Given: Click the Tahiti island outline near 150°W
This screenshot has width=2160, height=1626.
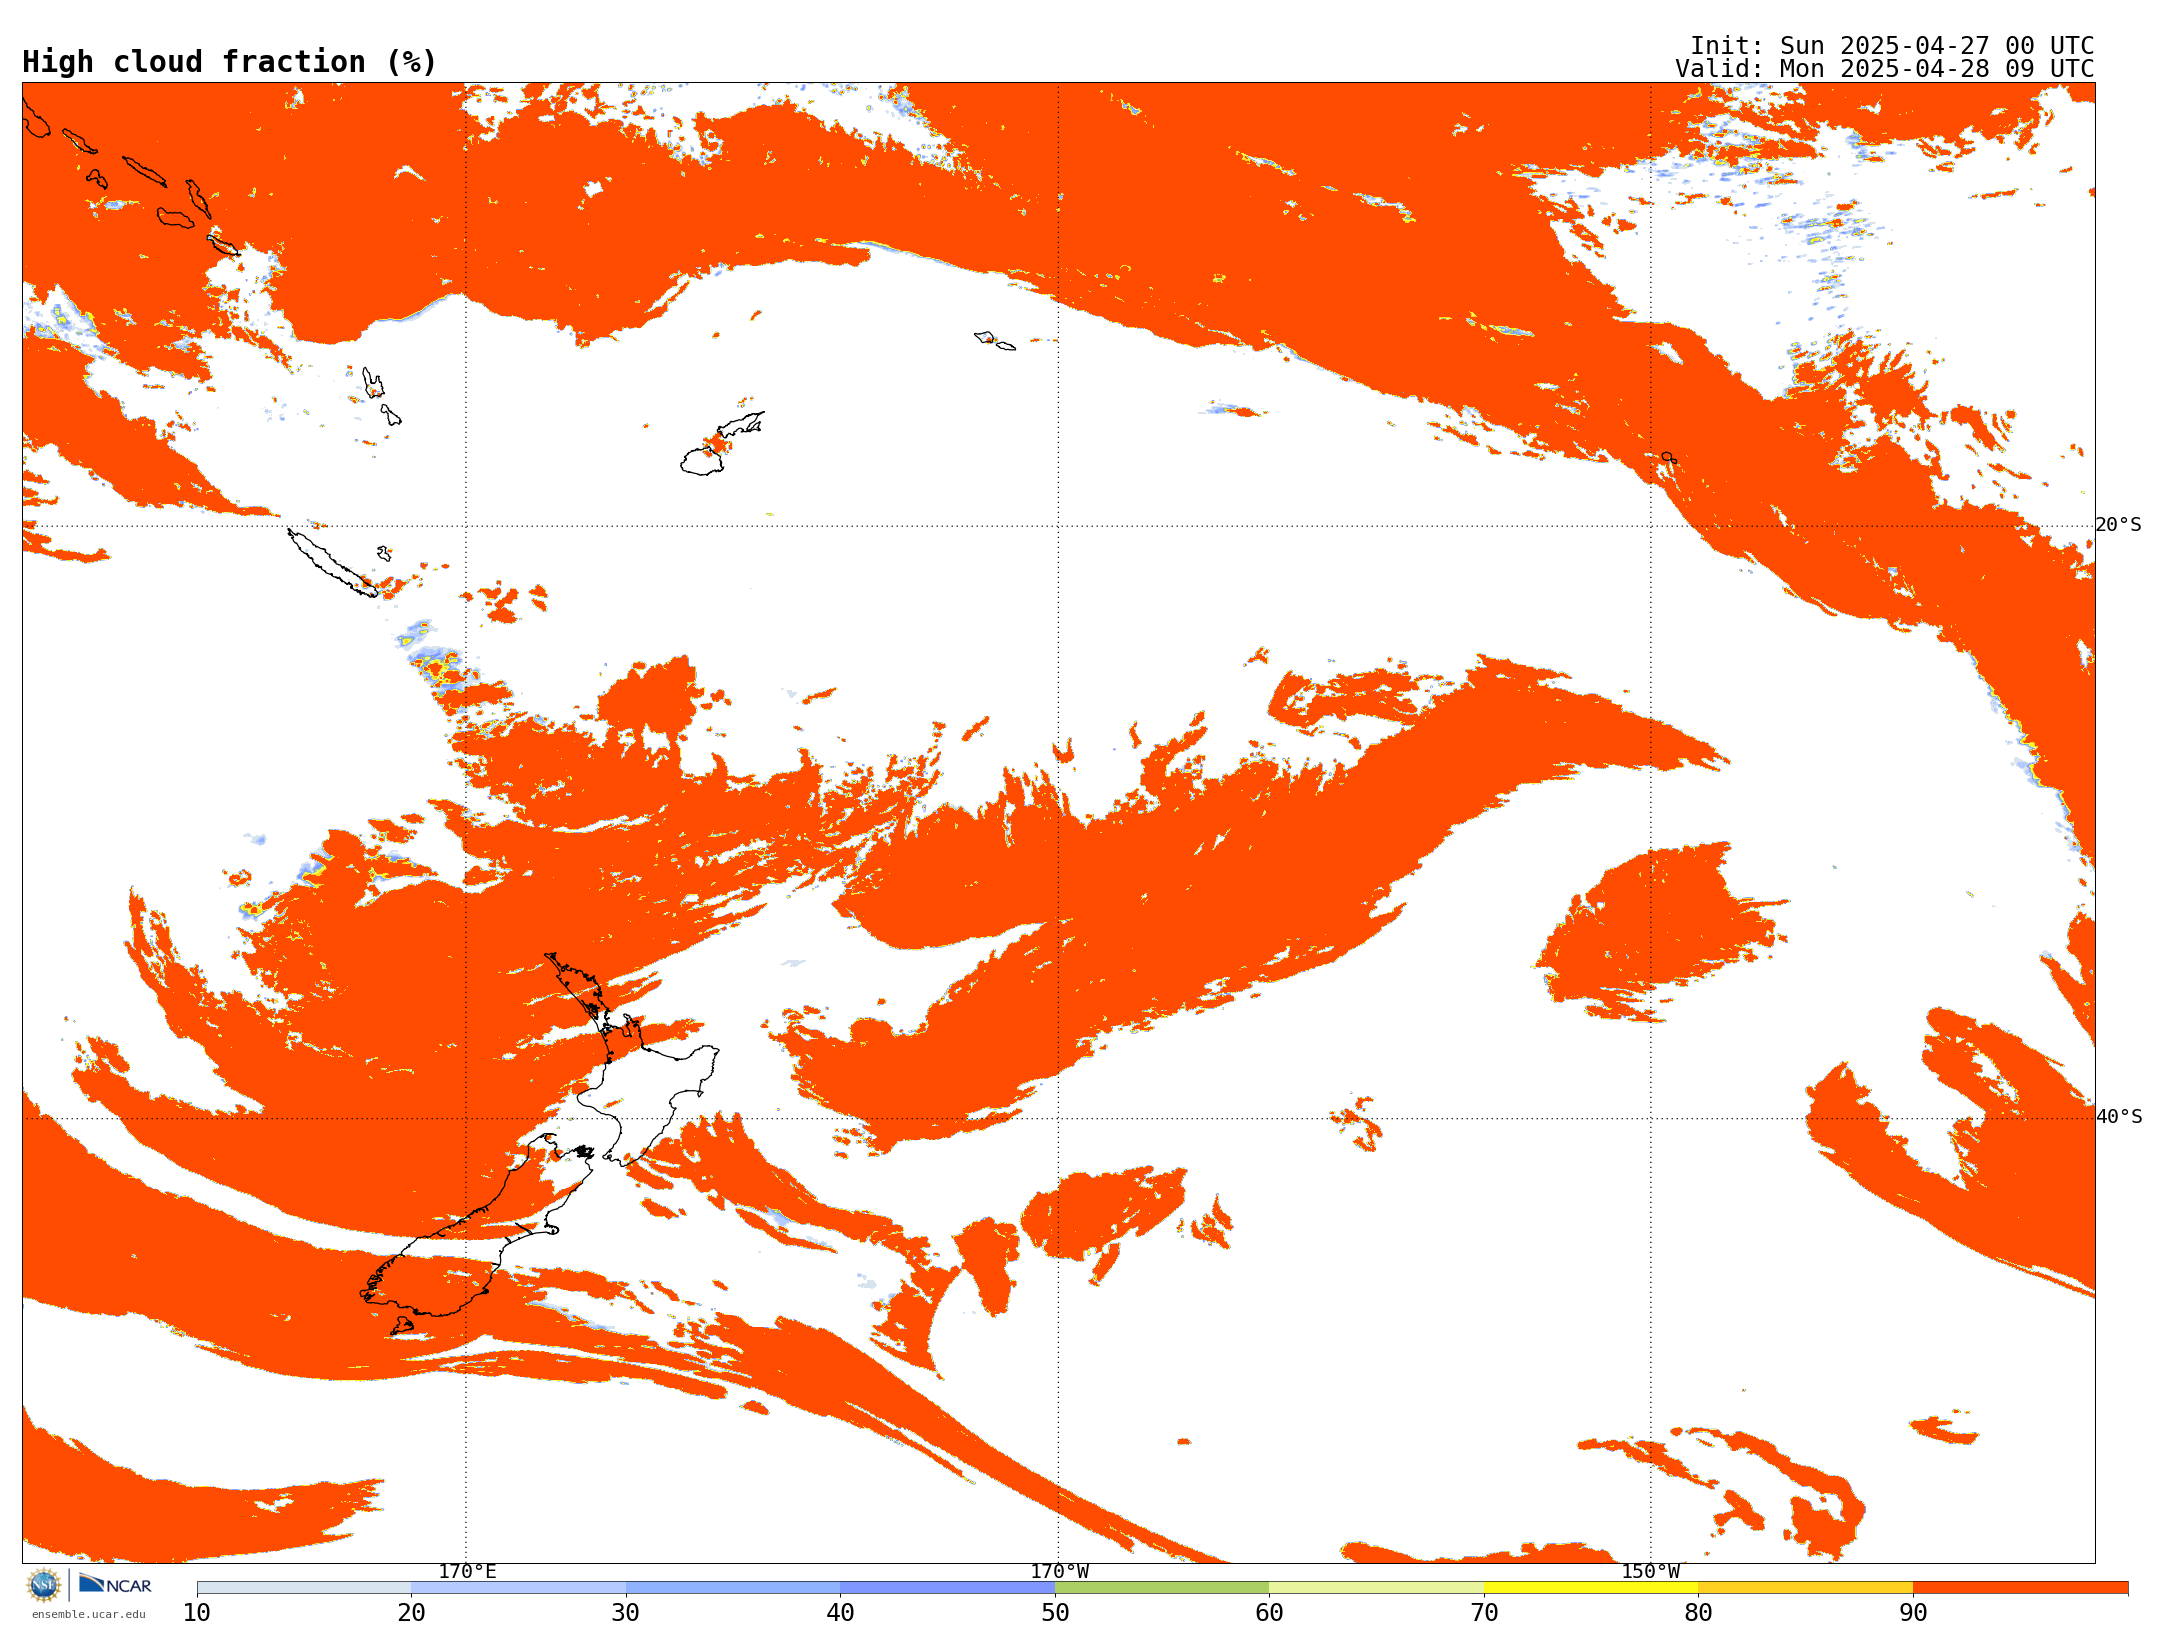Looking at the screenshot, I should [1669, 457].
